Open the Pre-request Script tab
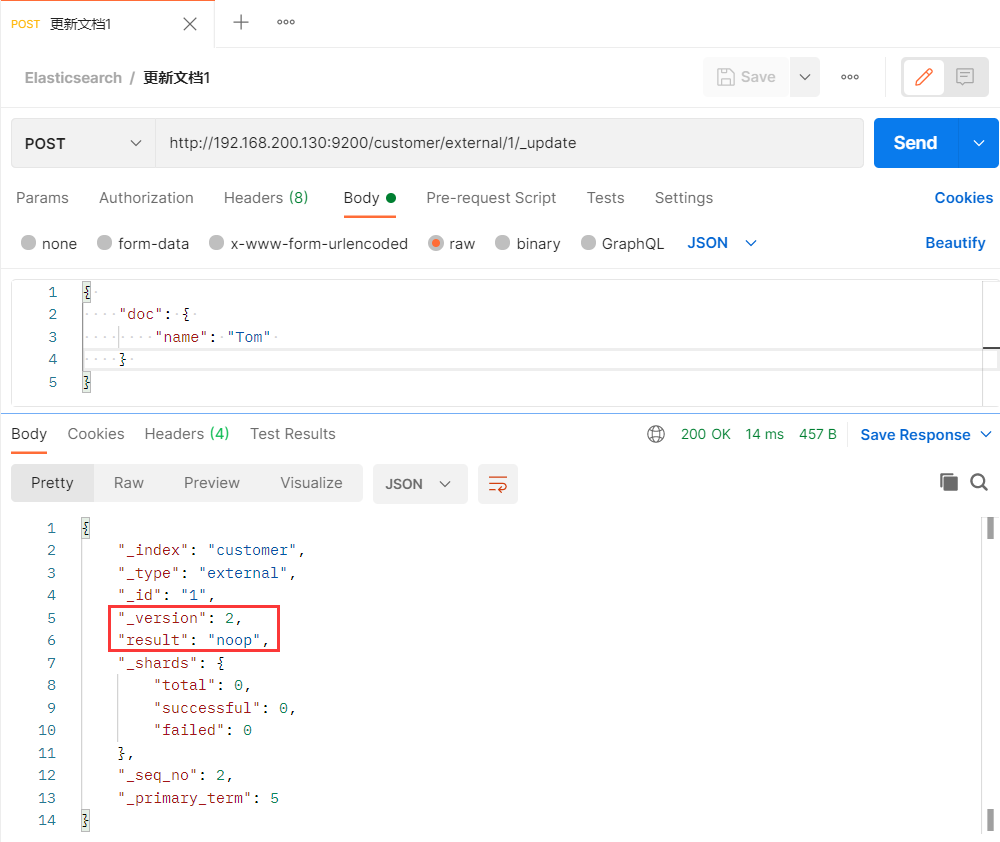The width and height of the screenshot is (1000, 842). (x=491, y=198)
